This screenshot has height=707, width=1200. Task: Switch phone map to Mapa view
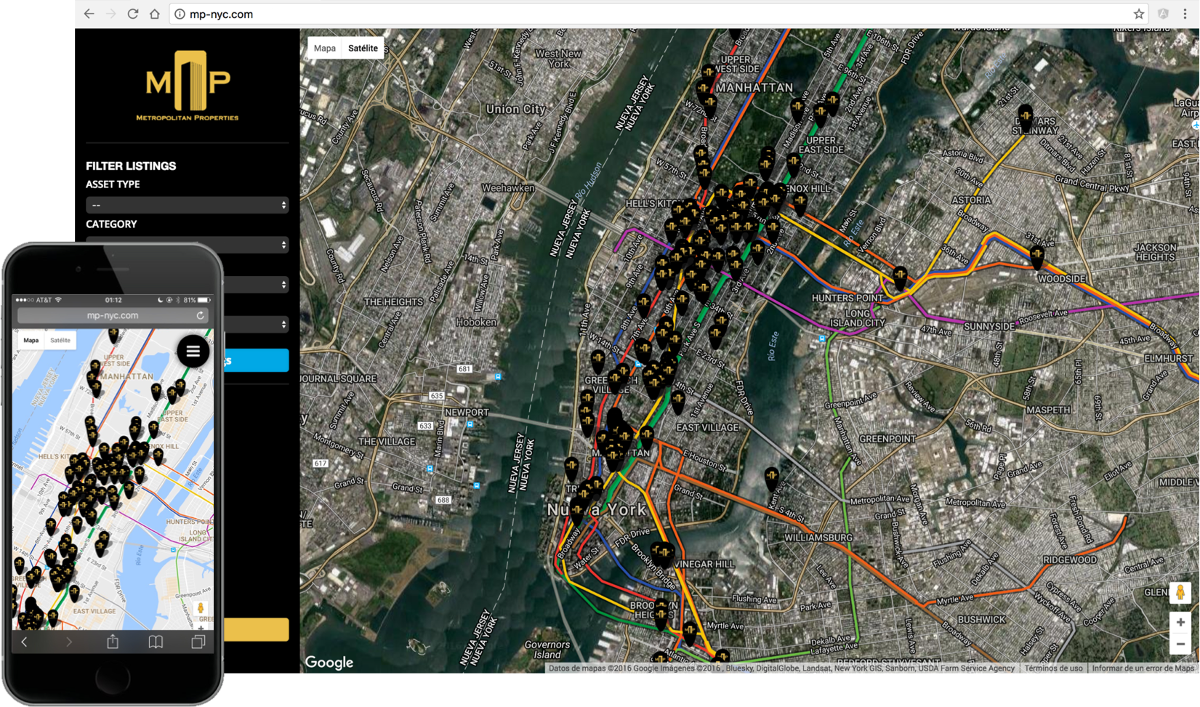(31, 340)
